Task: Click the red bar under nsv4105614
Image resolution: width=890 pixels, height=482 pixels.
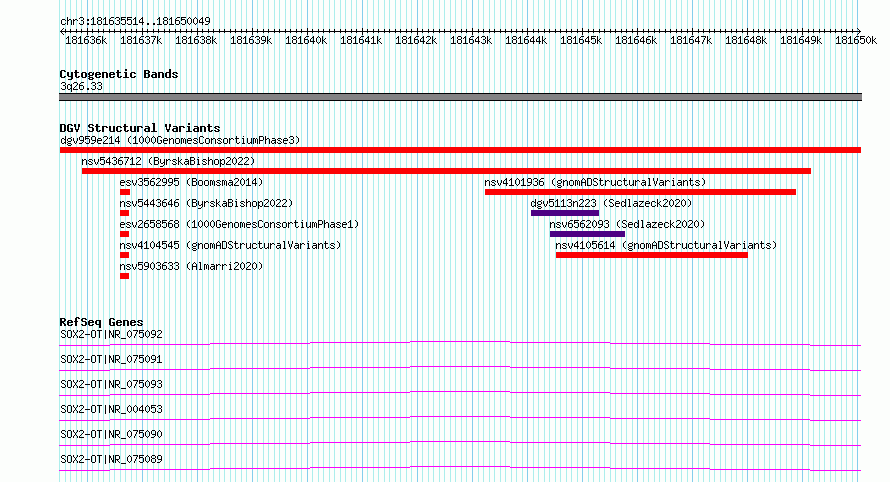Action: [652, 255]
